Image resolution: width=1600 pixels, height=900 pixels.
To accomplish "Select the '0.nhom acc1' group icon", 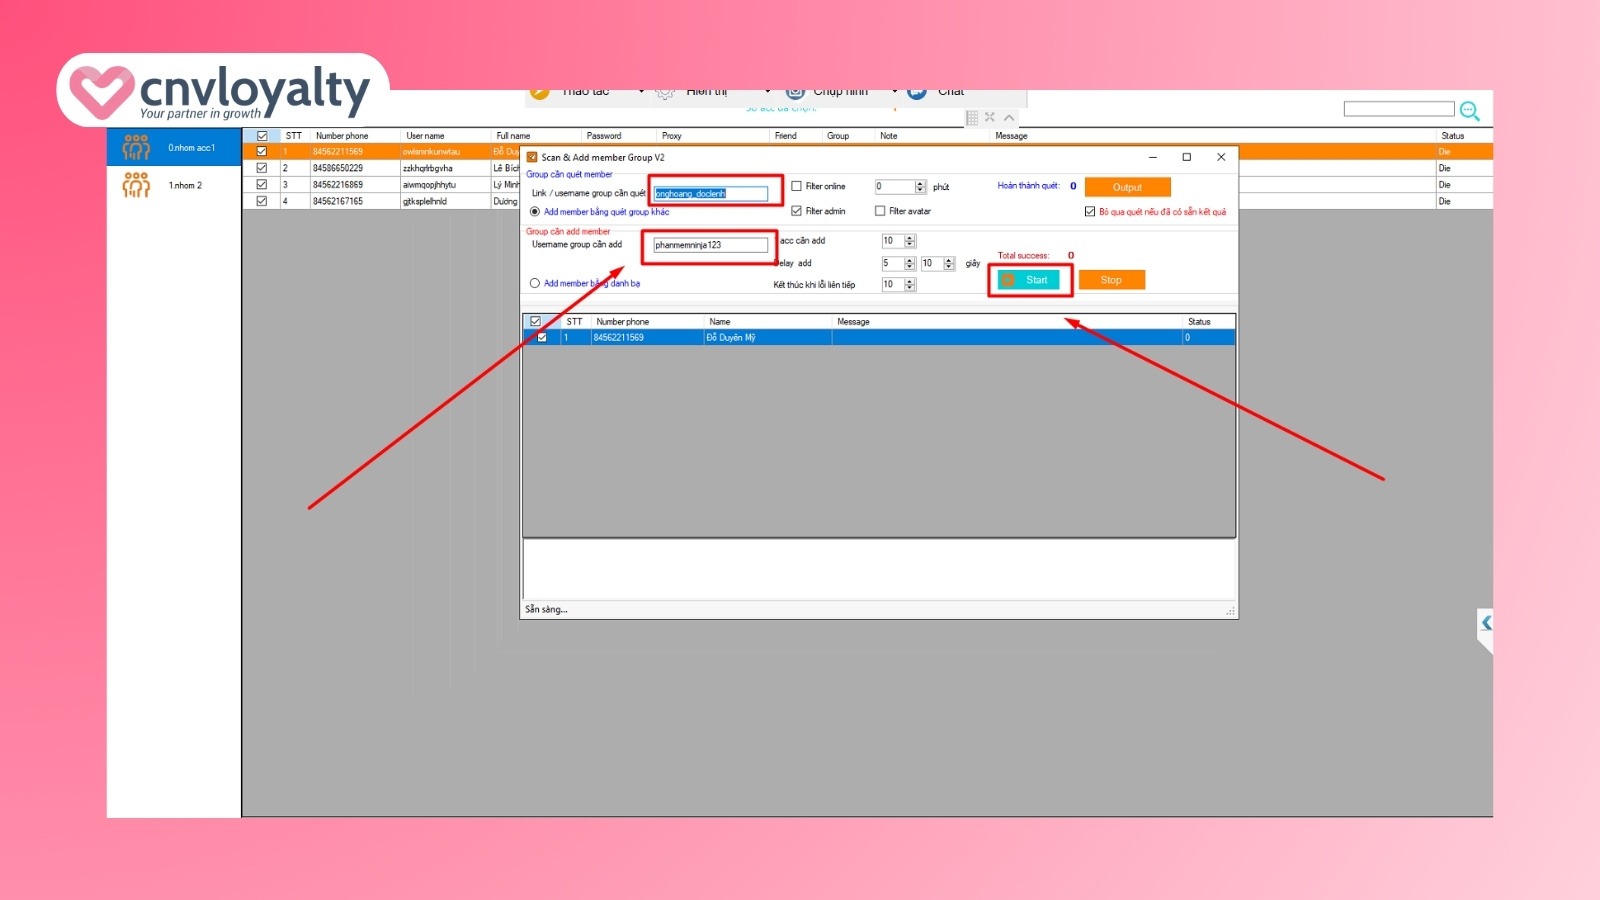I will (136, 148).
